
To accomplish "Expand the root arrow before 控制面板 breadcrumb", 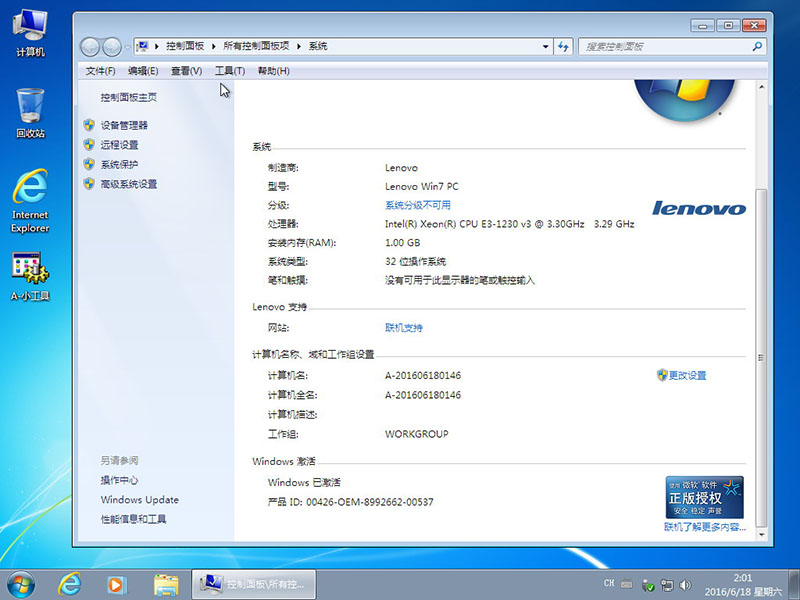I will click(157, 46).
